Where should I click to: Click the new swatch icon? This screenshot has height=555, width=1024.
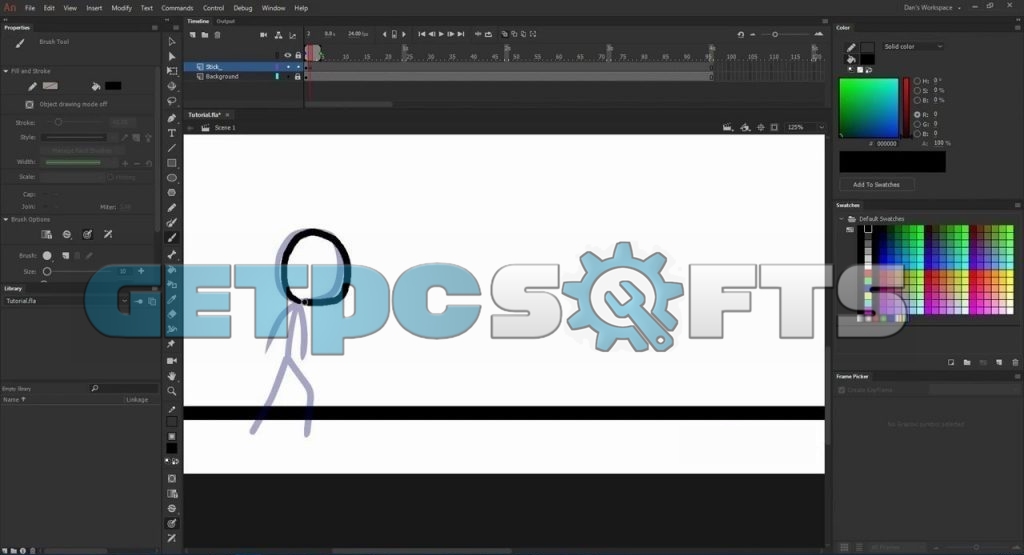click(999, 362)
